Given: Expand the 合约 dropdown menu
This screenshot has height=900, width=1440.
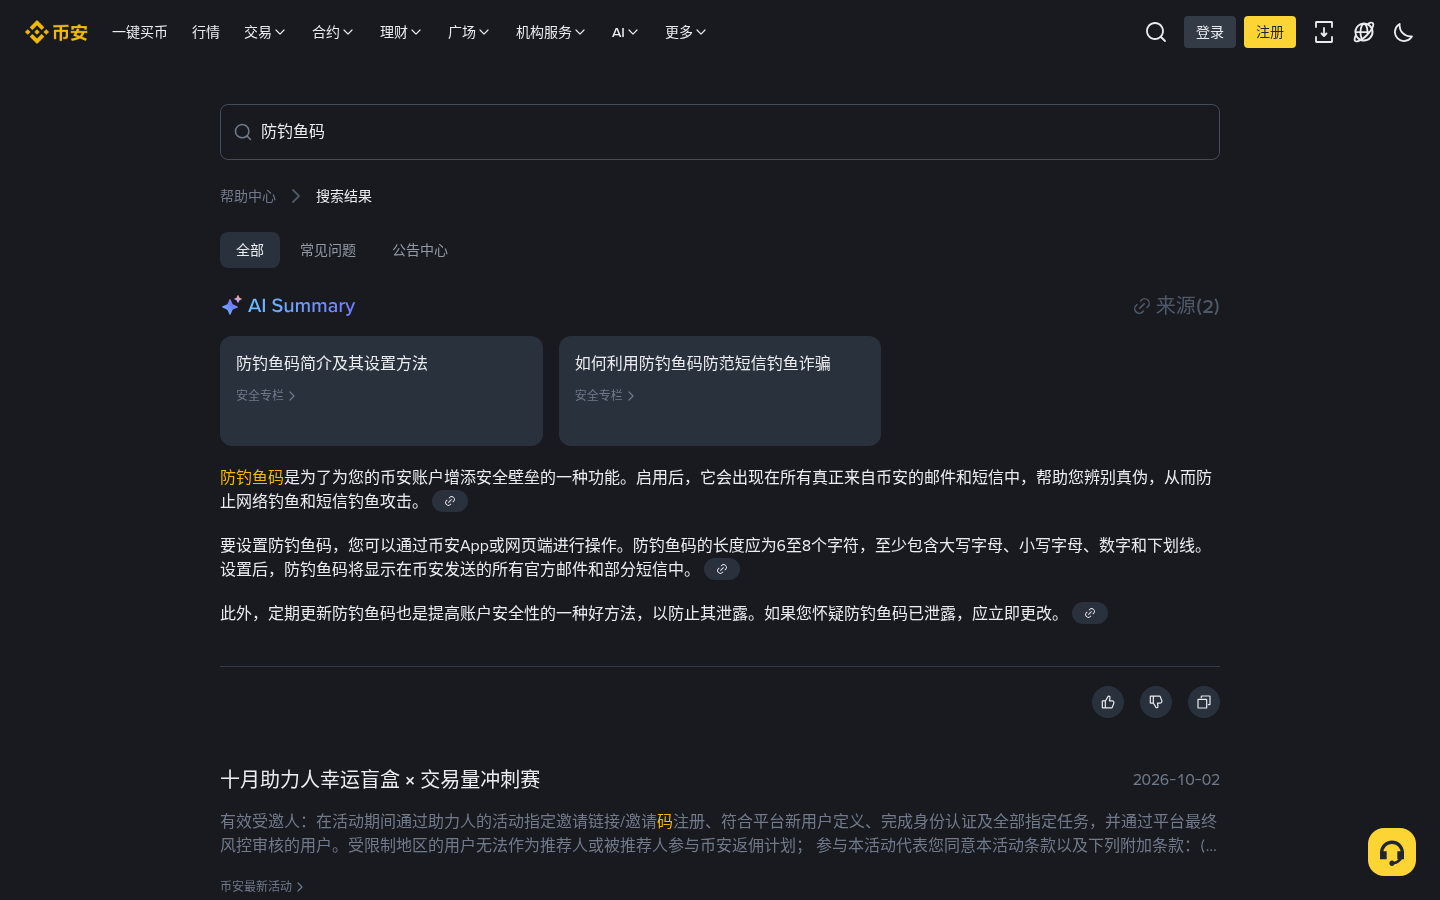Looking at the screenshot, I should point(333,32).
